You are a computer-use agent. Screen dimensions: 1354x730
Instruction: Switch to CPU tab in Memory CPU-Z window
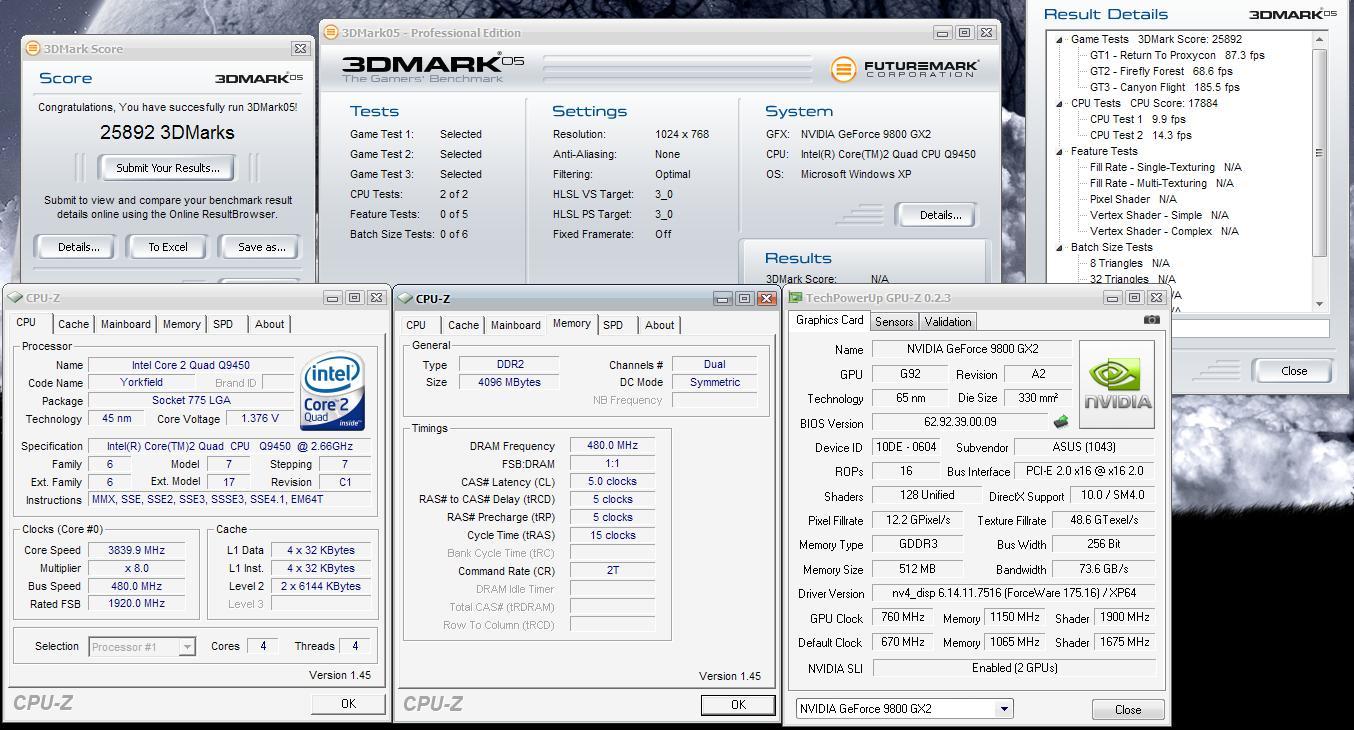416,325
